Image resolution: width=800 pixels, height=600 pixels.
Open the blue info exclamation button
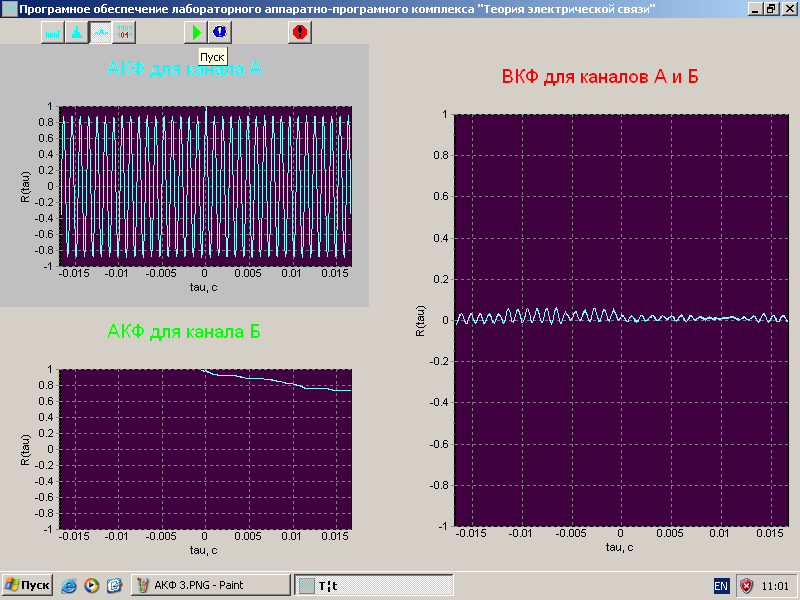(x=220, y=33)
